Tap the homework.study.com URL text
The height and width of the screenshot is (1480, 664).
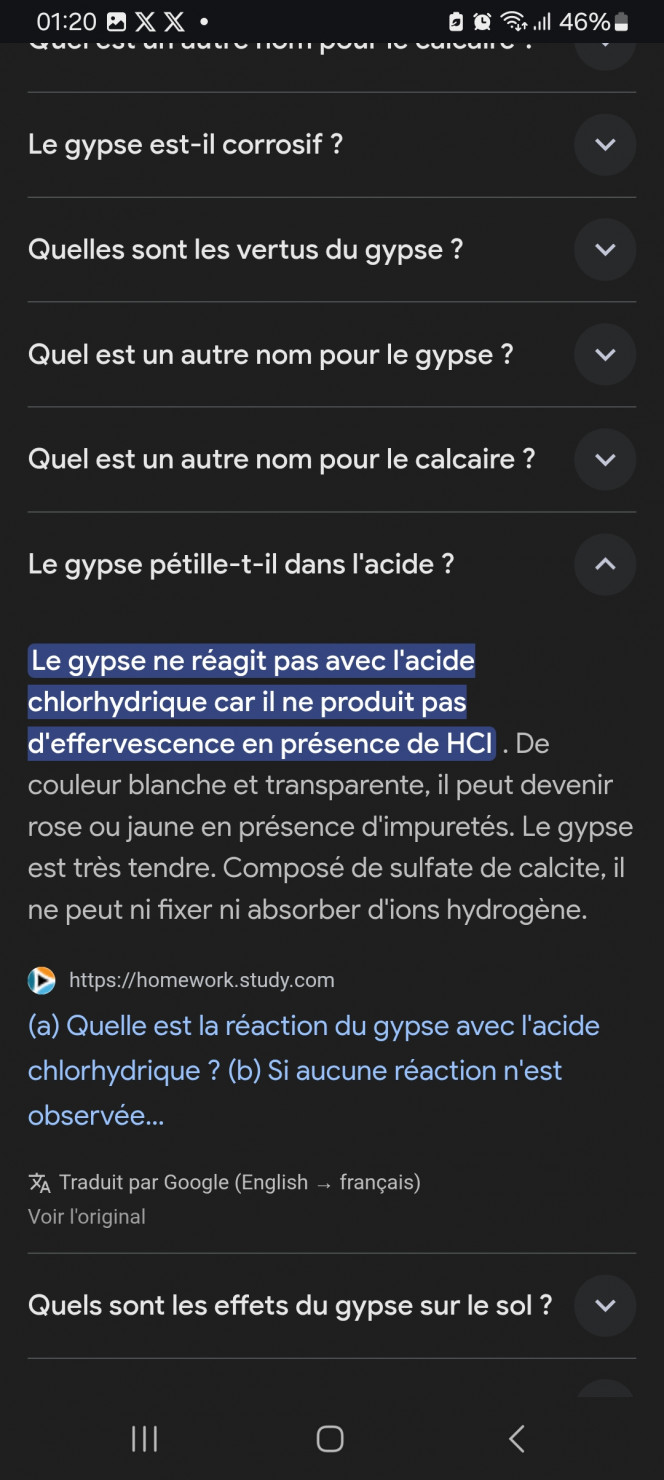(201, 980)
